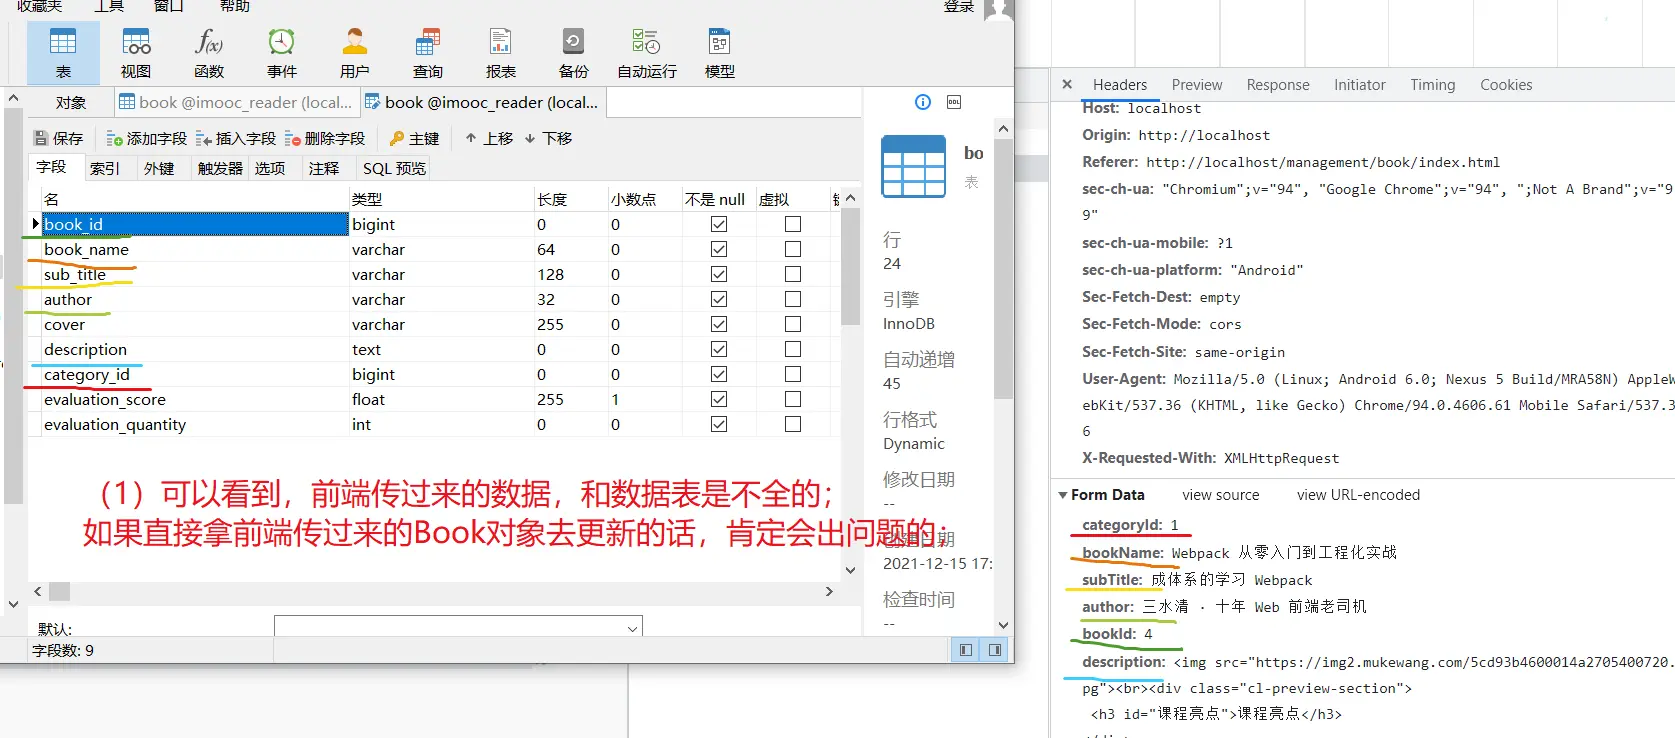Select the 用户 (User) icon
The width and height of the screenshot is (1675, 738).
point(355,53)
